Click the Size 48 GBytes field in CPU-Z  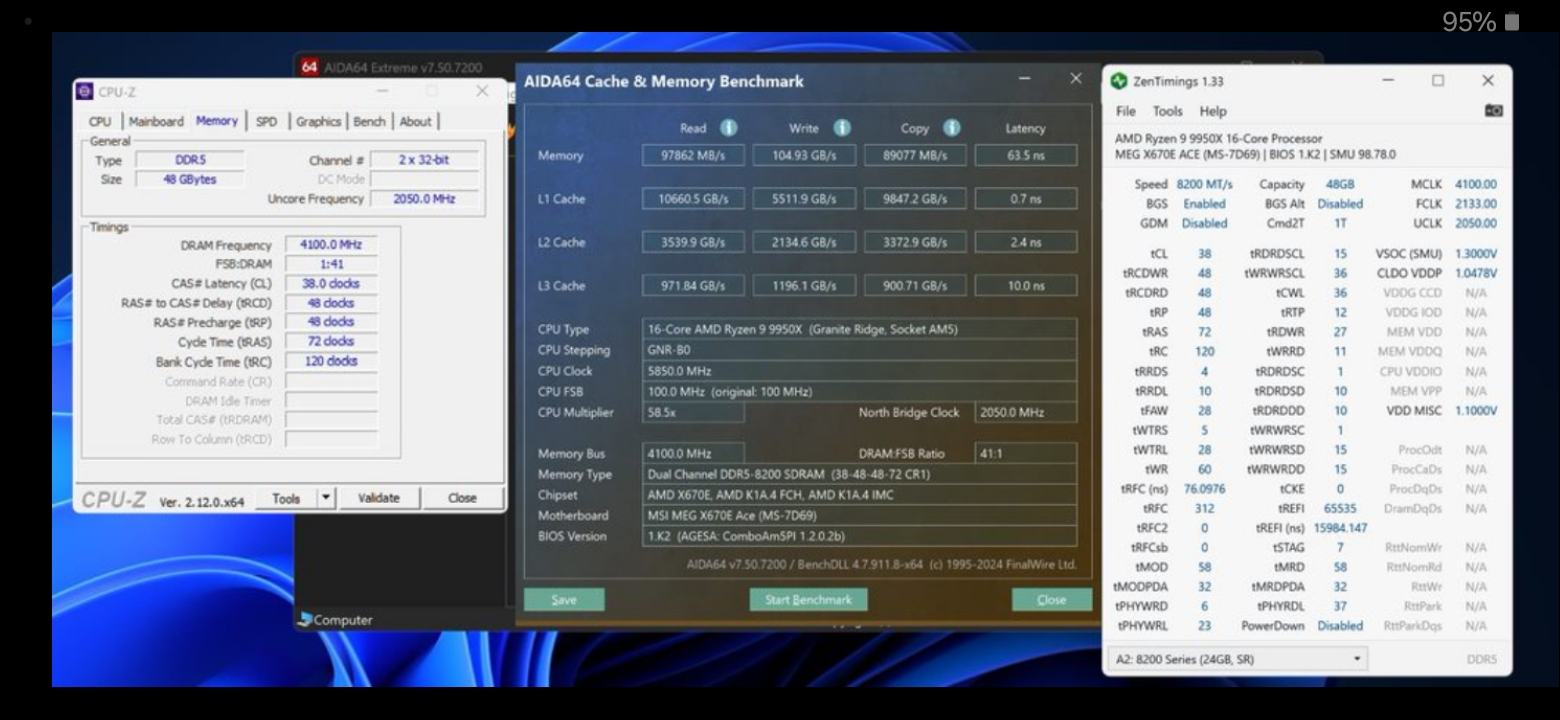[189, 179]
